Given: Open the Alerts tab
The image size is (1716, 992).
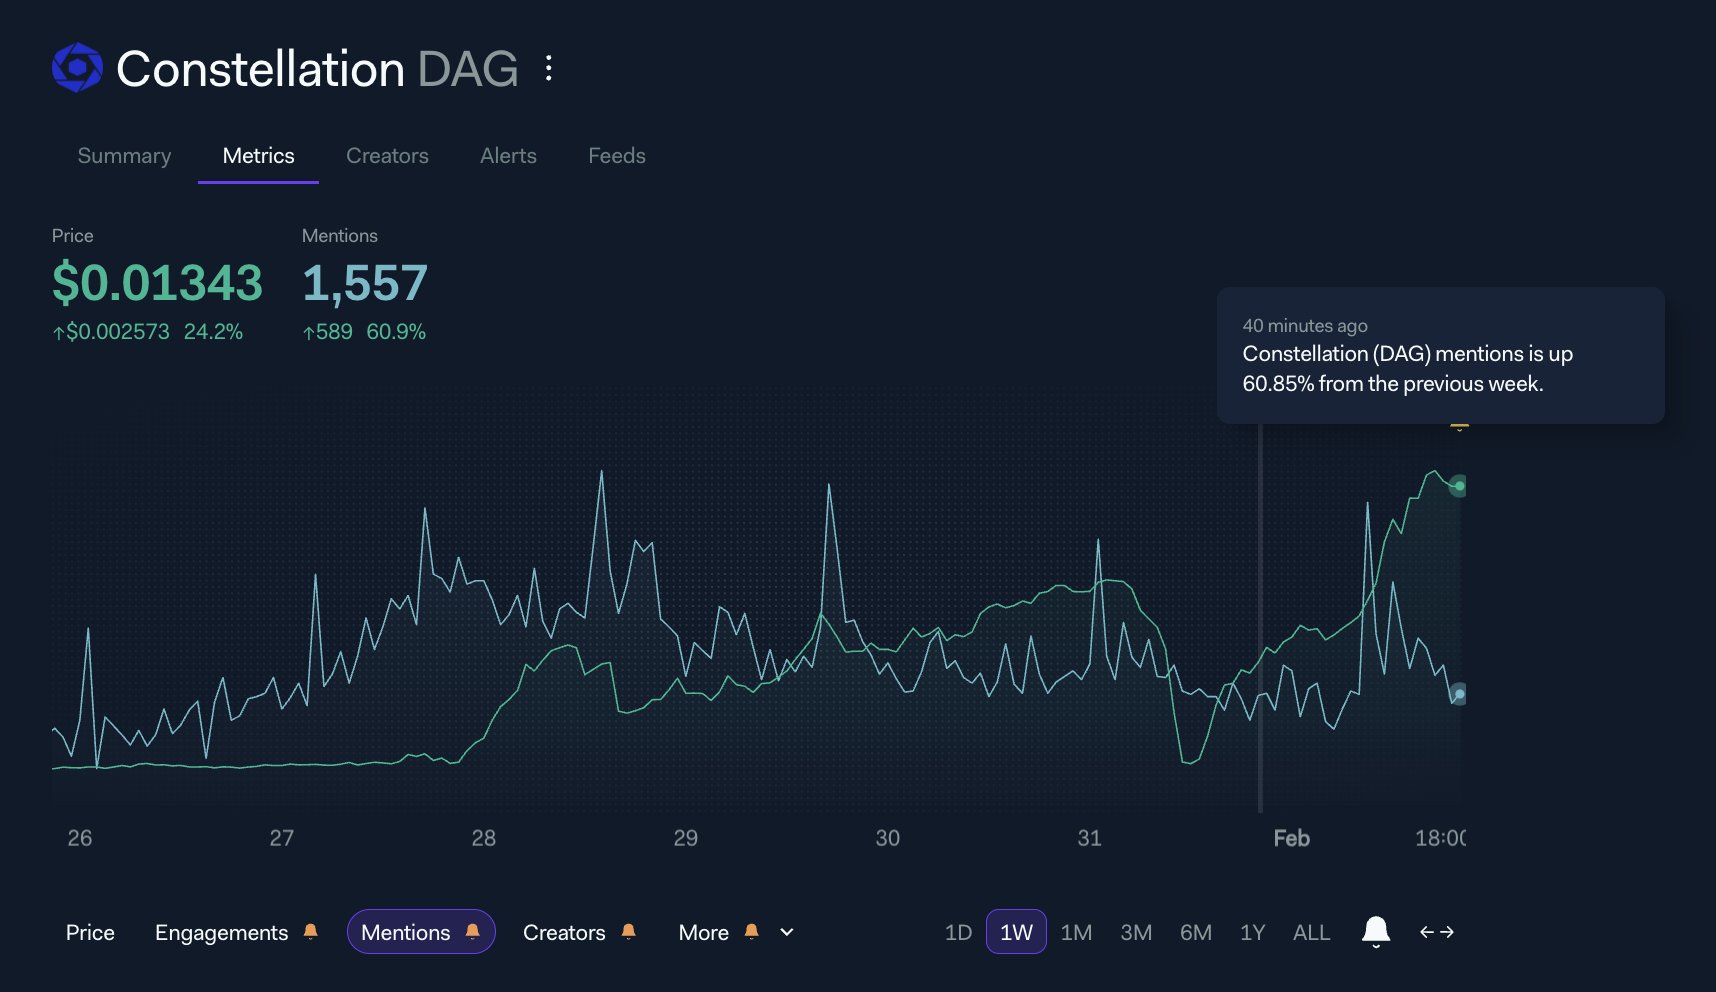Looking at the screenshot, I should click(508, 156).
